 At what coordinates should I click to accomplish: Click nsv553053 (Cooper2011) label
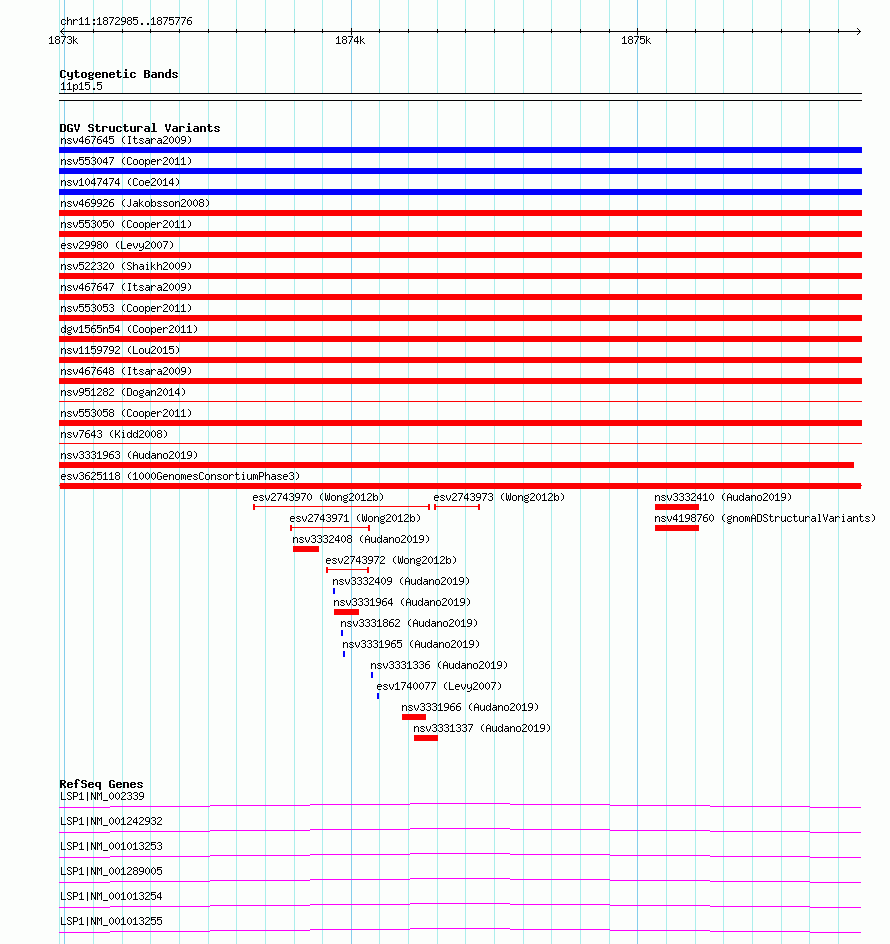point(126,308)
